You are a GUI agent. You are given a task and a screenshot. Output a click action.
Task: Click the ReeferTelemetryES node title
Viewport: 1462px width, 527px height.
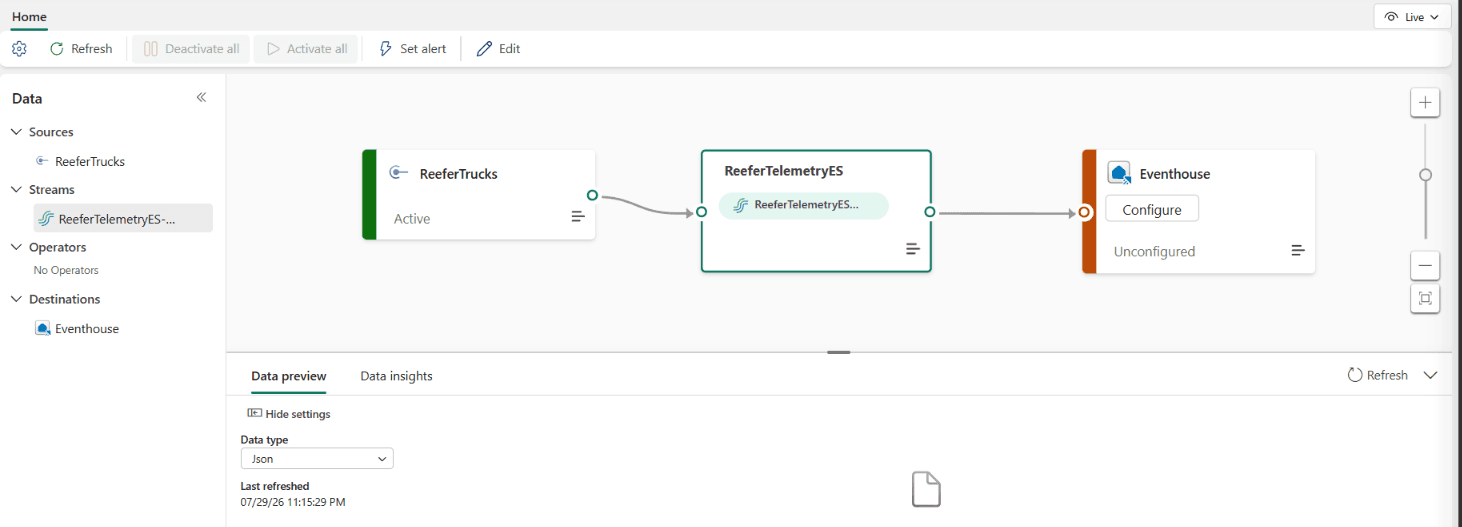[783, 171]
